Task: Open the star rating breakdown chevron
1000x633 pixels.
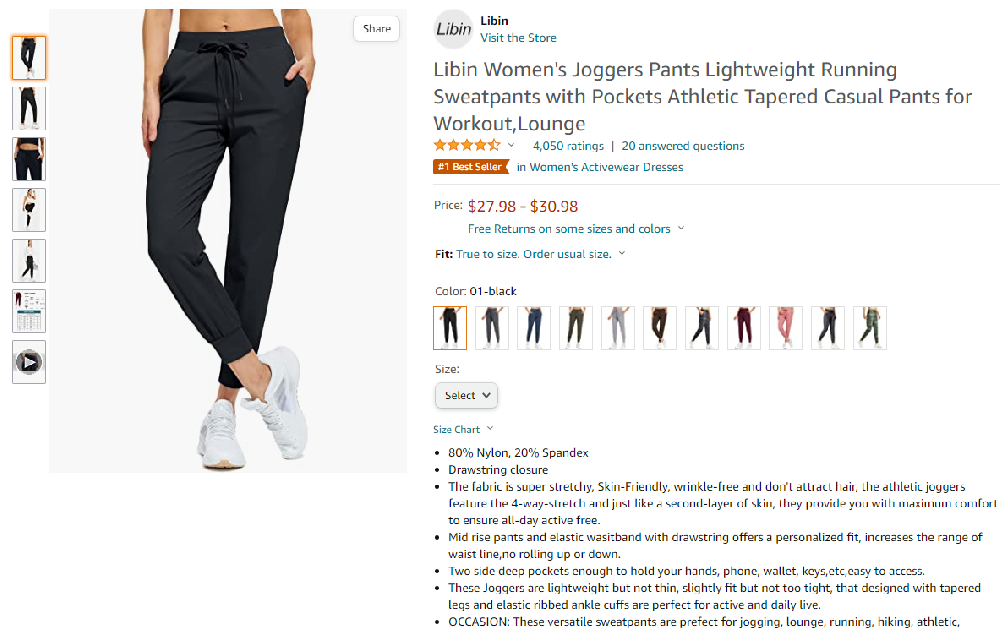Action: [x=511, y=145]
